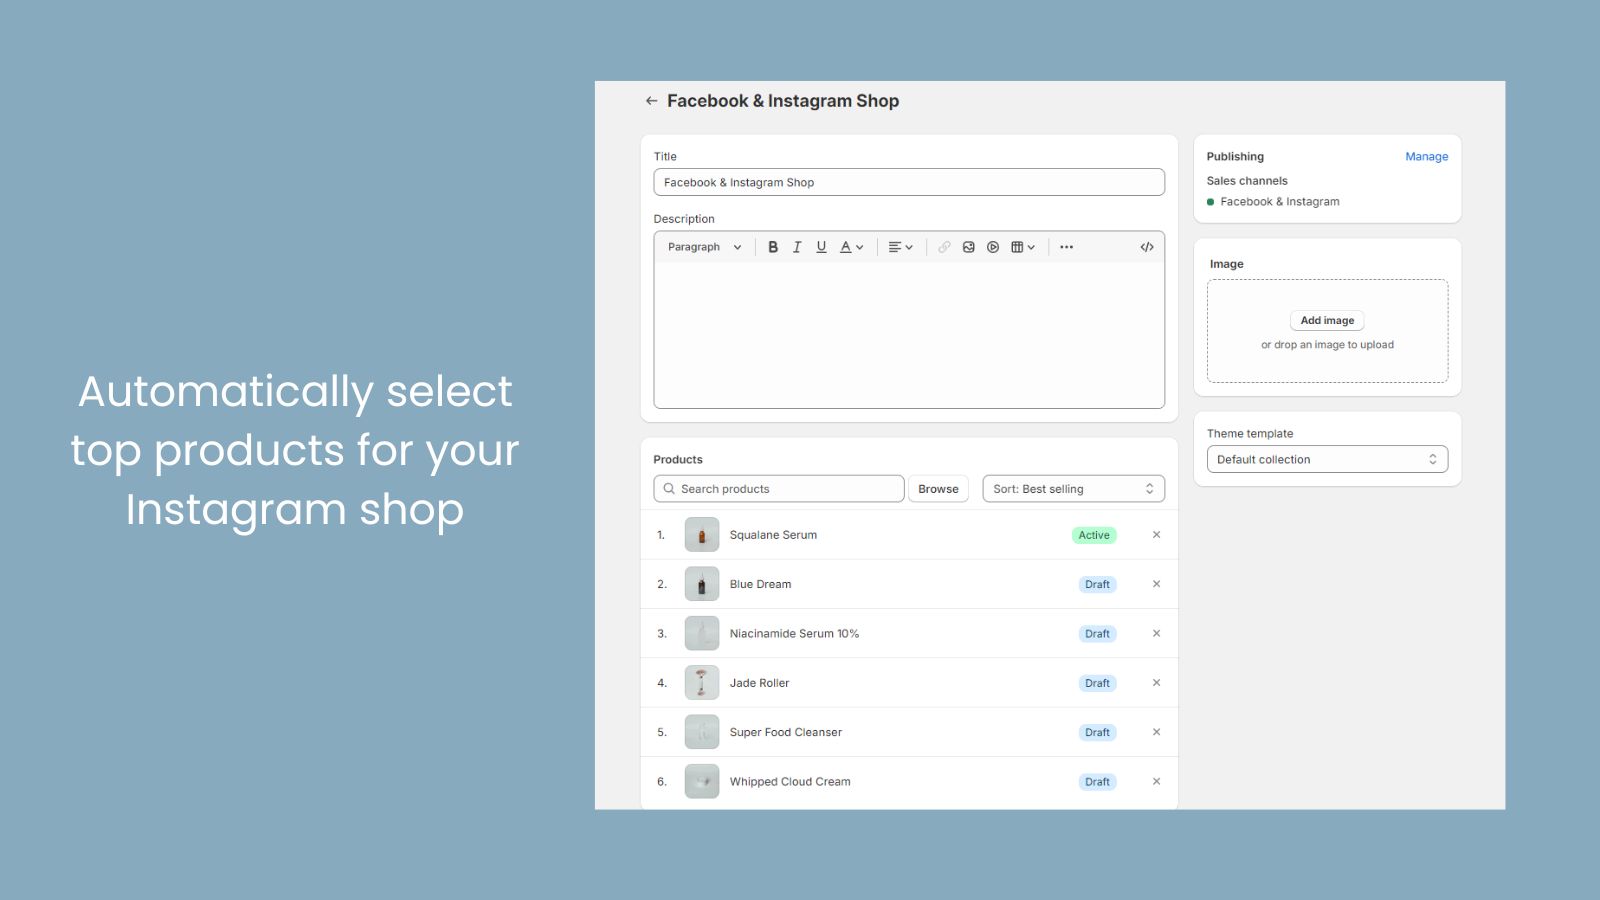Viewport: 1600px width, 900px height.
Task: Open the insert table menu
Action: pos(1022,247)
